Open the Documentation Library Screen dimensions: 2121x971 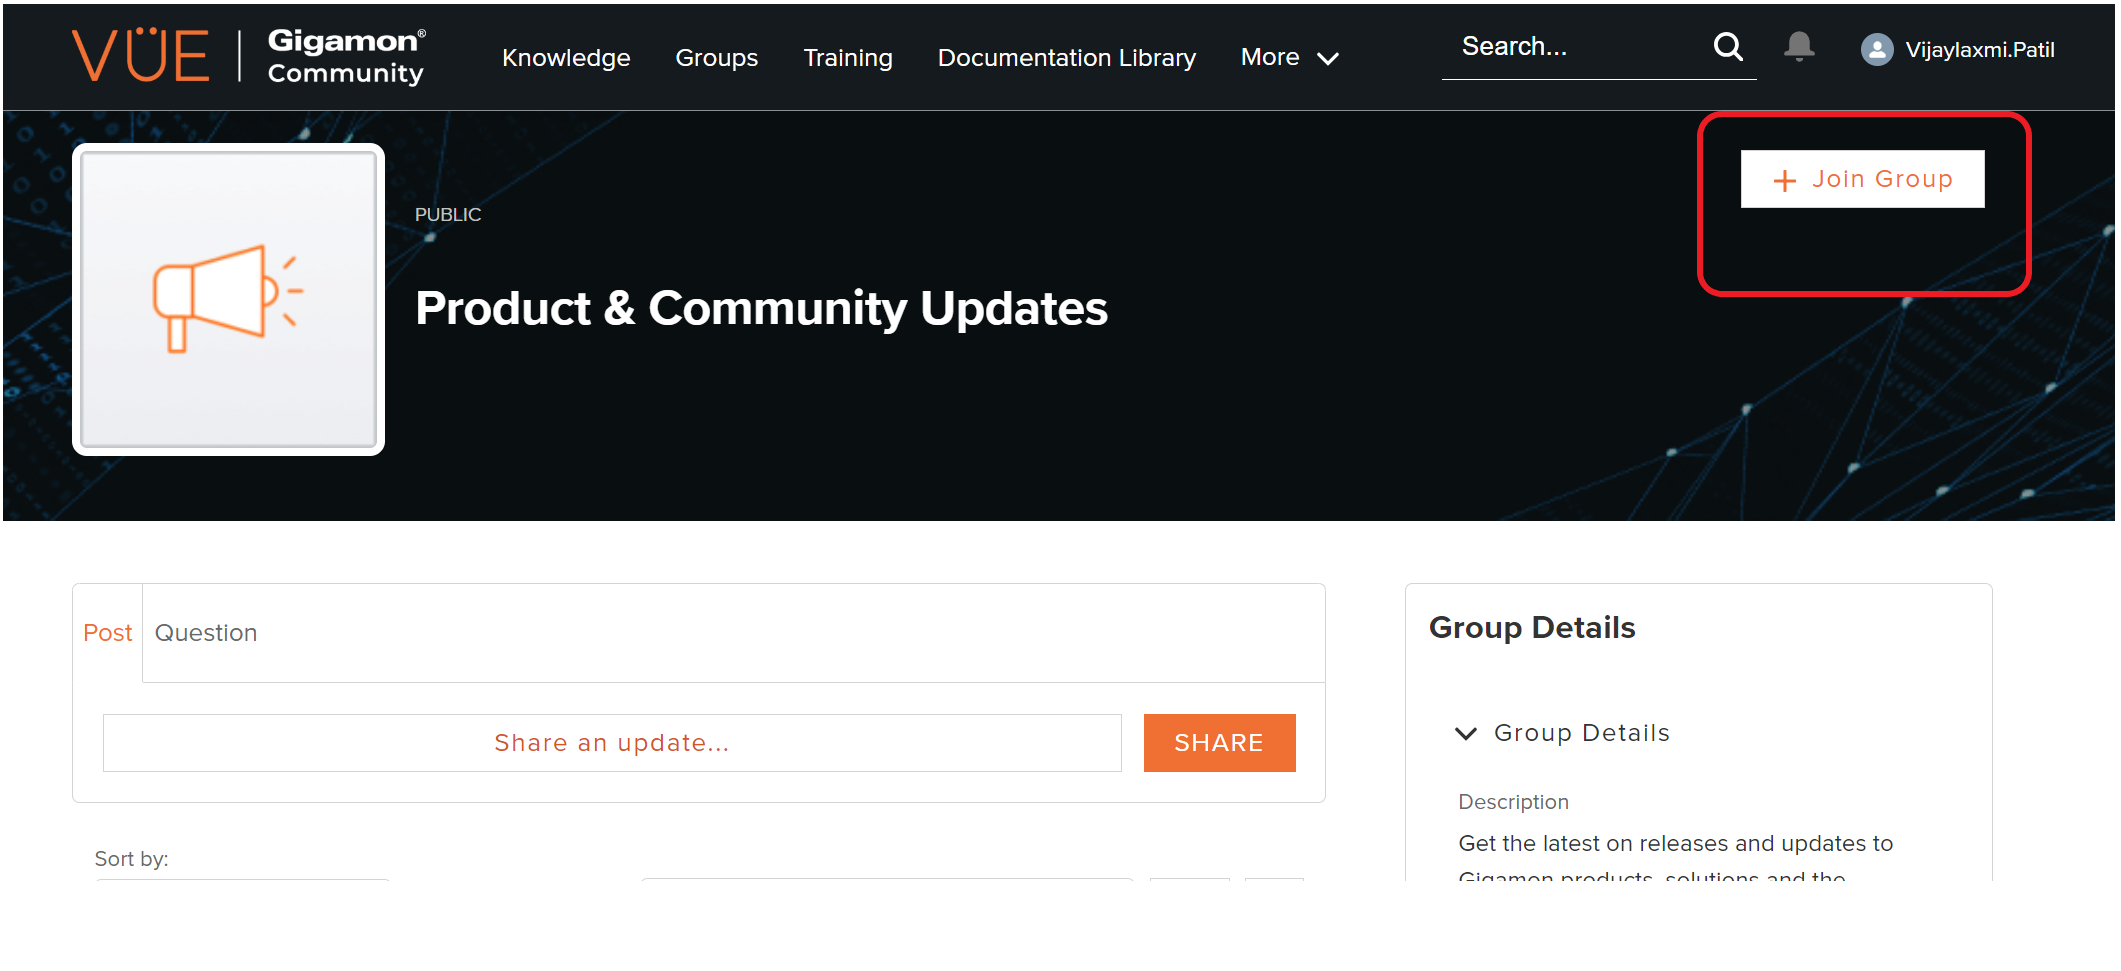point(1067,58)
